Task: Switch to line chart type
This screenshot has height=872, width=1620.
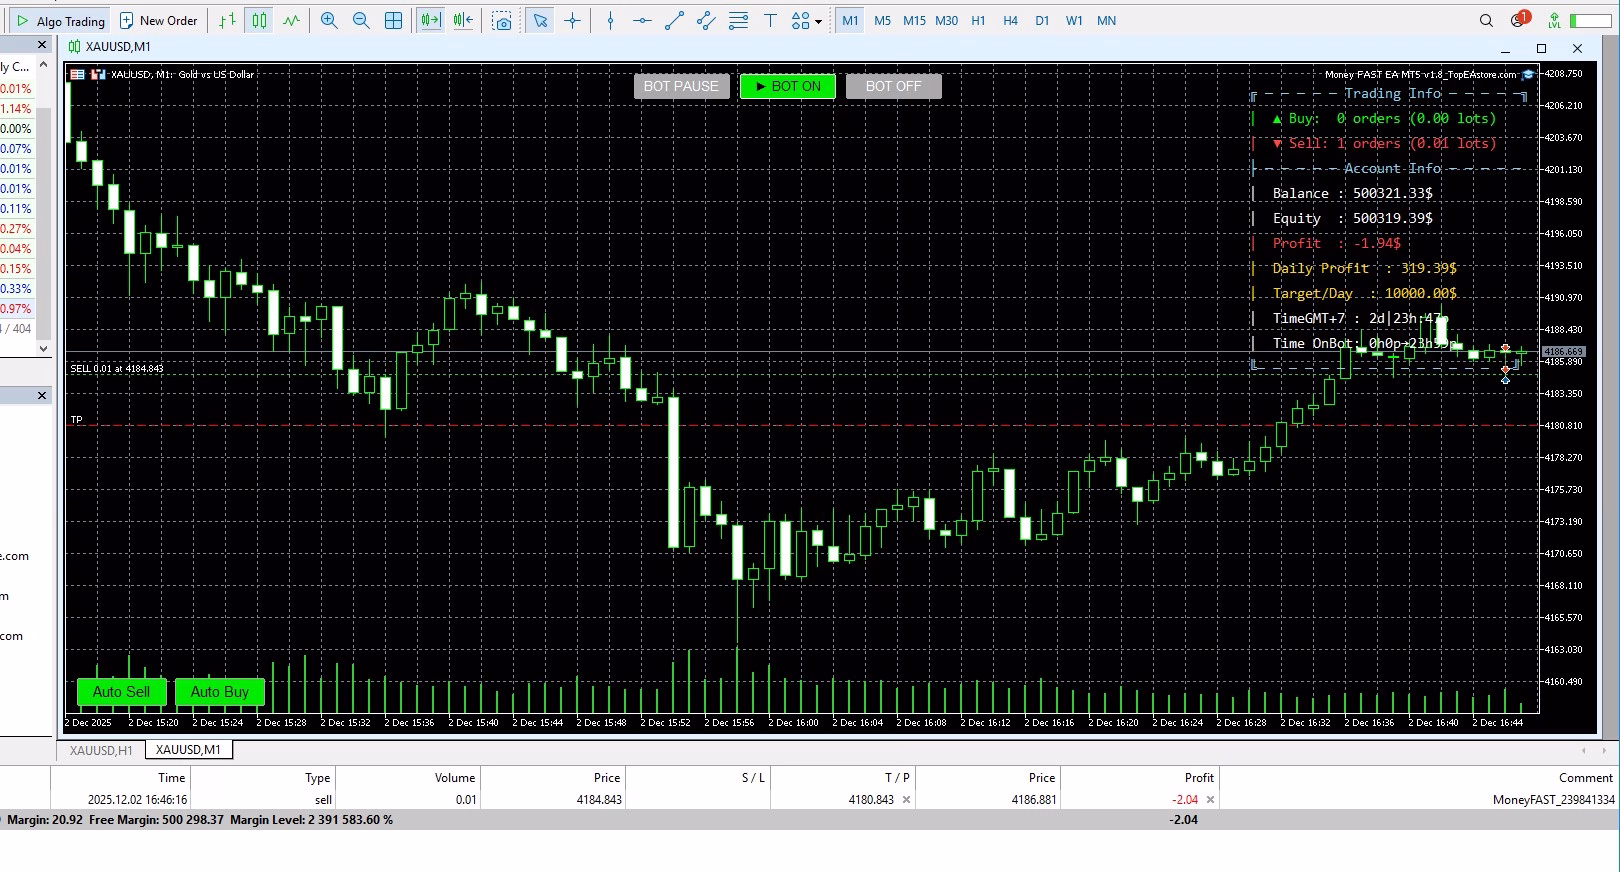Action: click(291, 21)
